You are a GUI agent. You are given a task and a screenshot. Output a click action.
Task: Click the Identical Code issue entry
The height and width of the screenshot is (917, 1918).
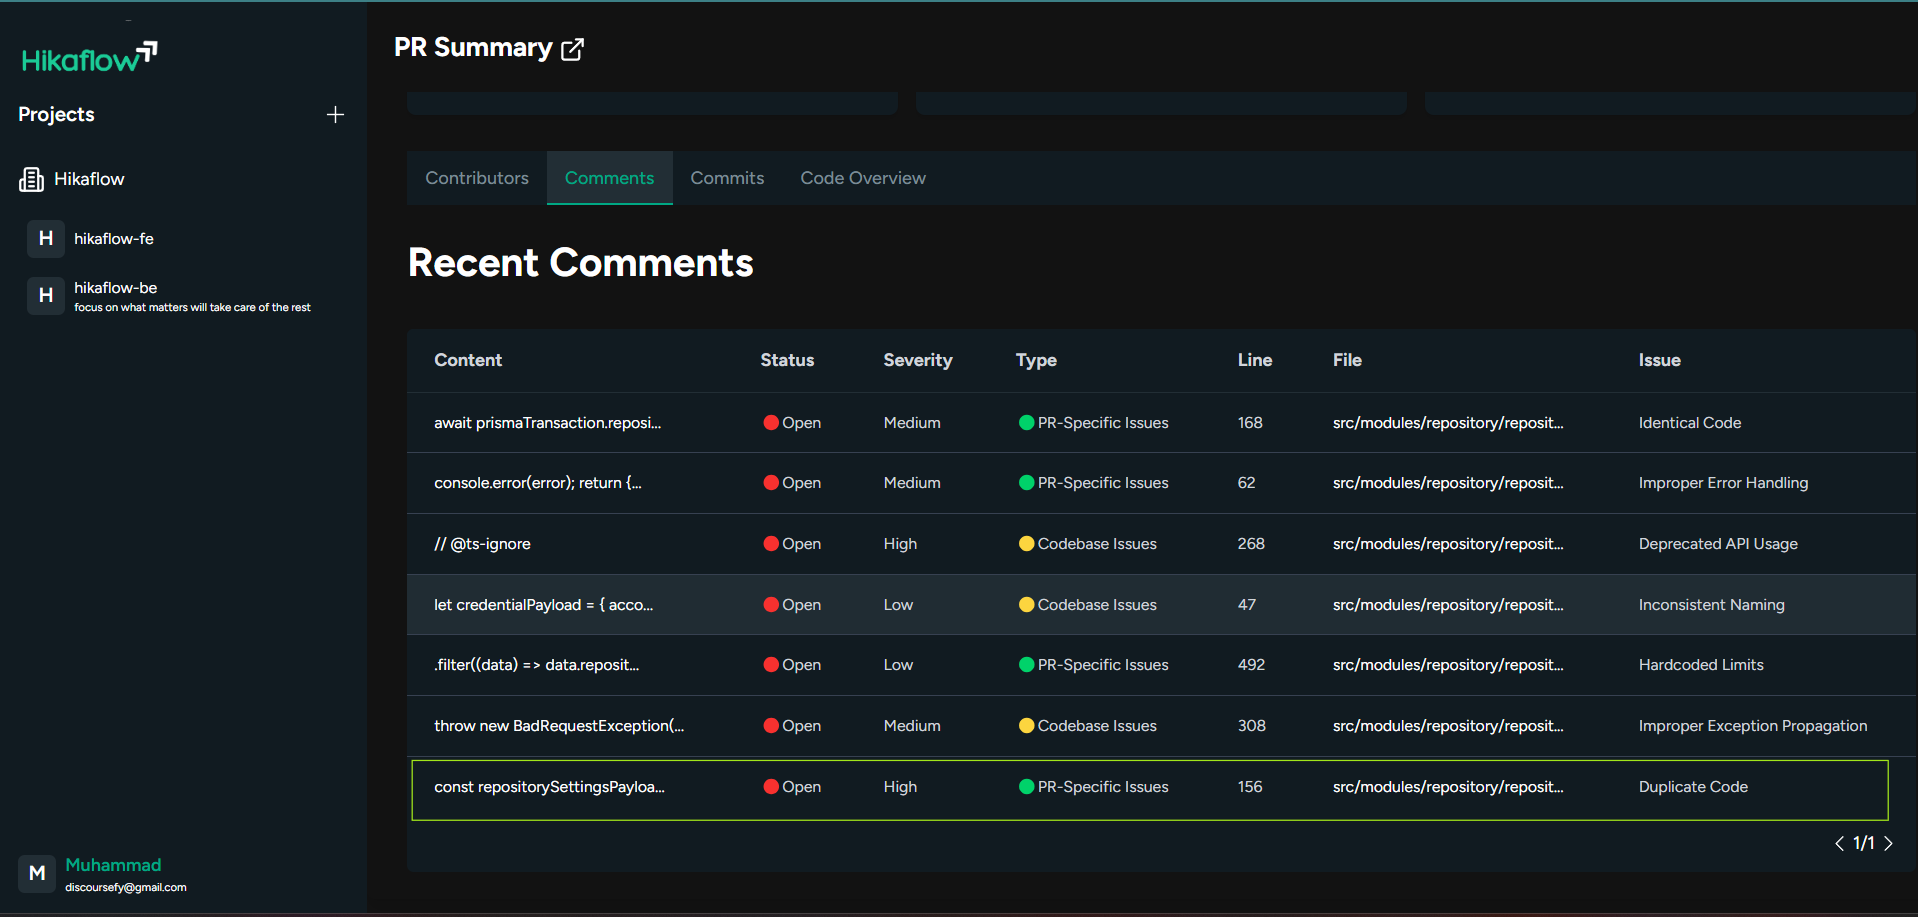click(1689, 423)
